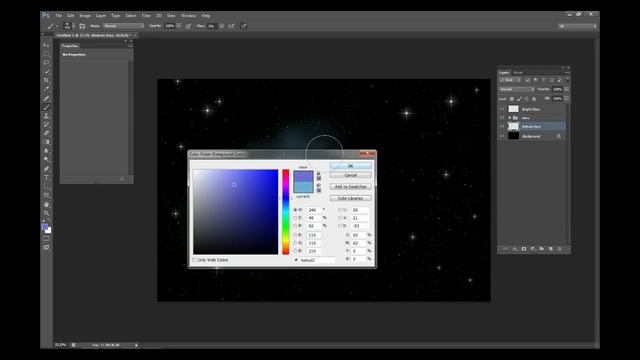The height and width of the screenshot is (360, 640).
Task: Open the layer filter Kind dropdown
Action: (x=510, y=80)
